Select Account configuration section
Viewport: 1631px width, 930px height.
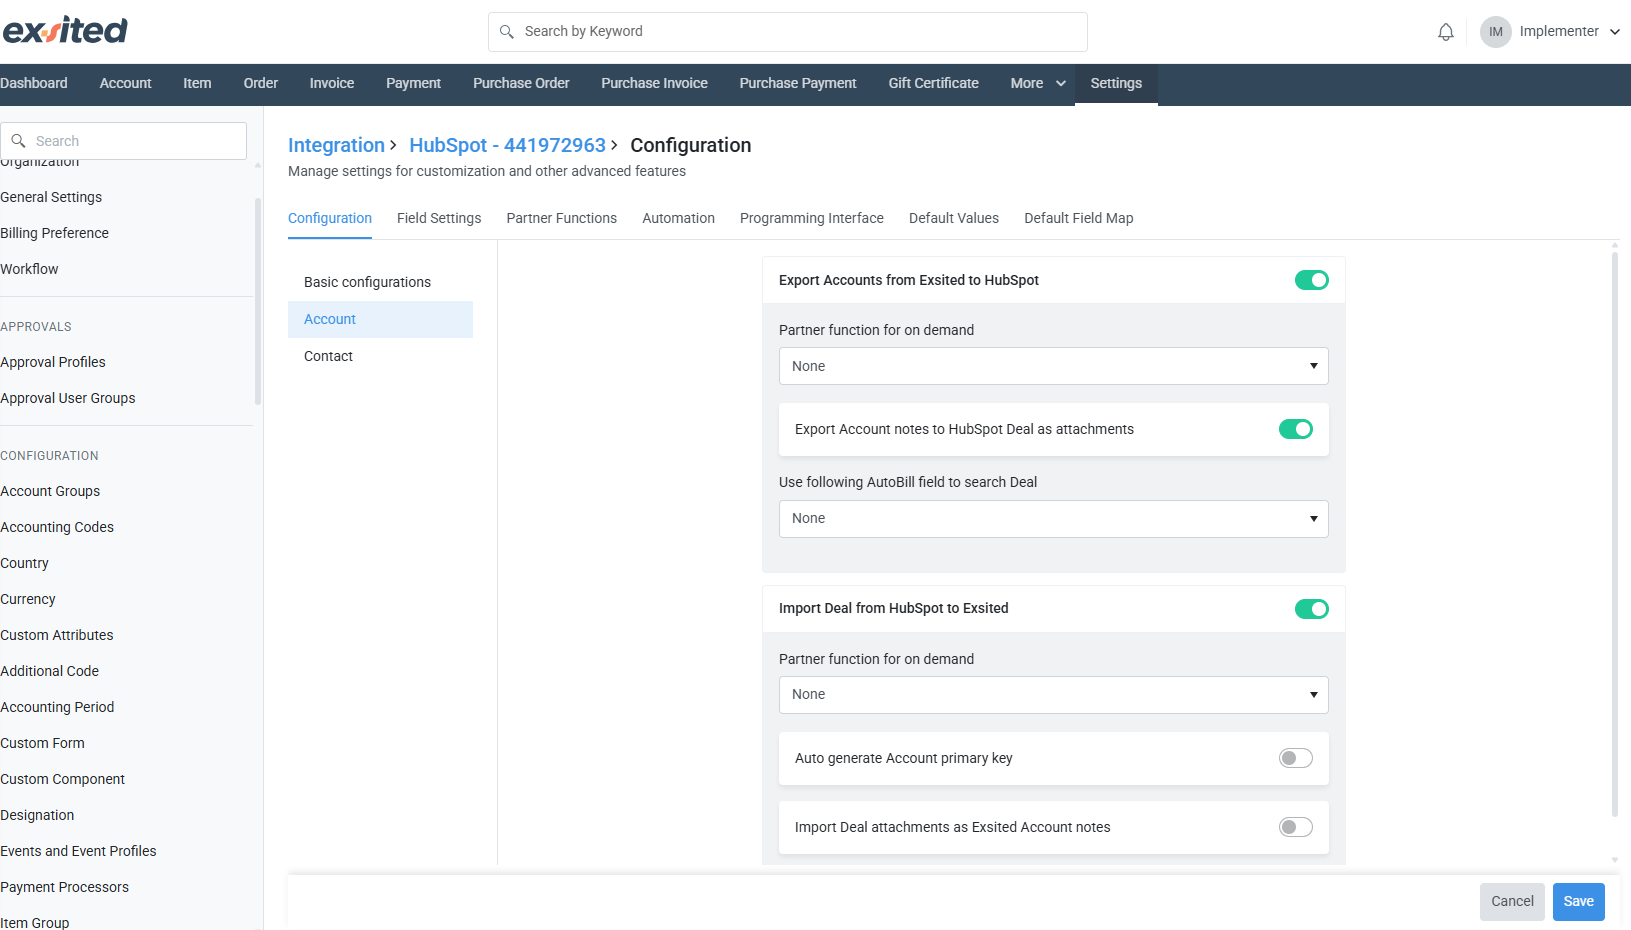(380, 319)
